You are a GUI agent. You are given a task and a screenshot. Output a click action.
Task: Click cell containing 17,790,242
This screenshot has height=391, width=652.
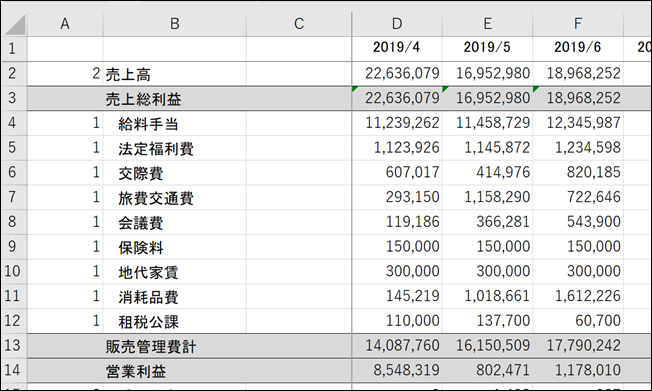[578, 345]
